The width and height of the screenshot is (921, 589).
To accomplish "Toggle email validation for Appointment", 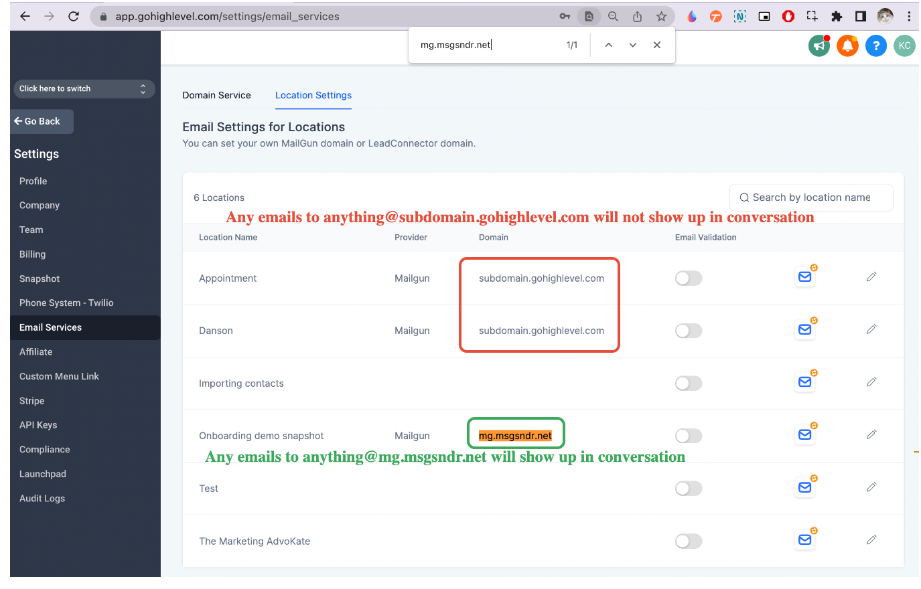I will coord(688,278).
